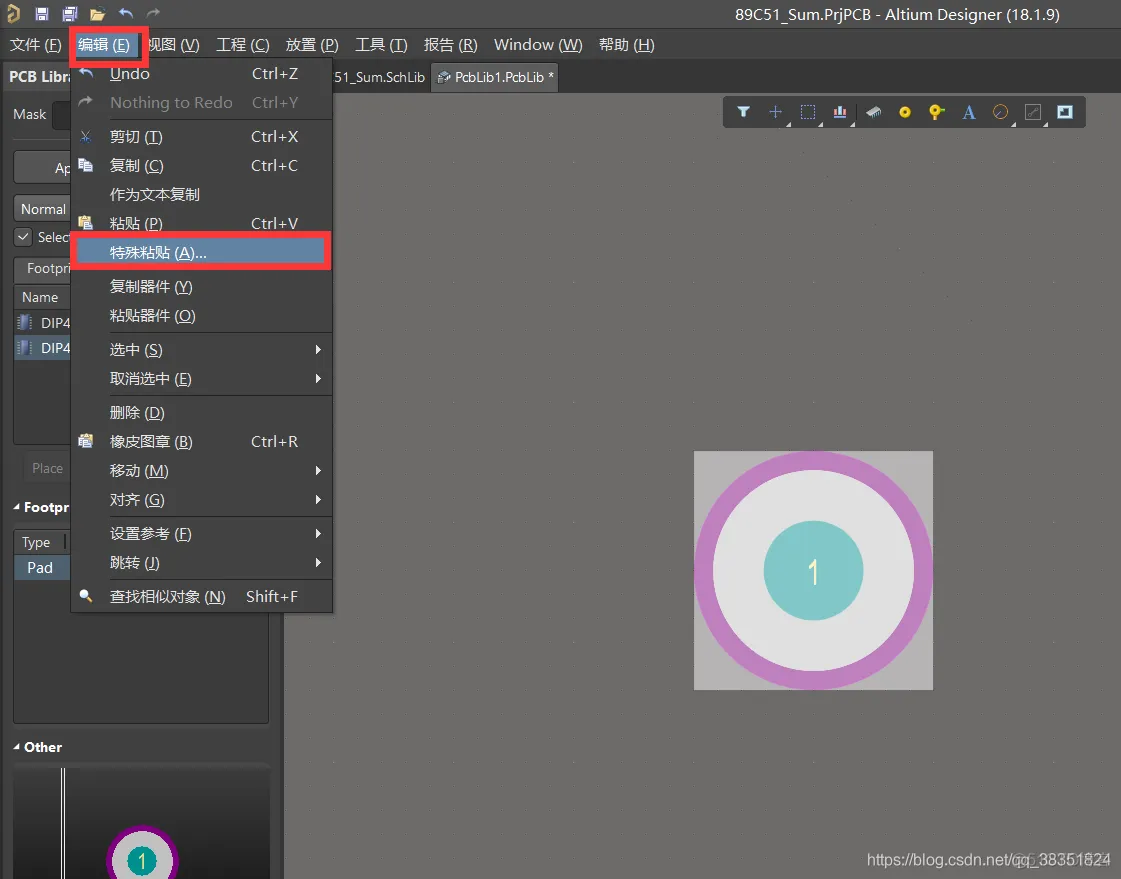Choose 橡皮图章 (B) rubber stamp entry
The height and width of the screenshot is (879, 1121).
click(x=202, y=442)
